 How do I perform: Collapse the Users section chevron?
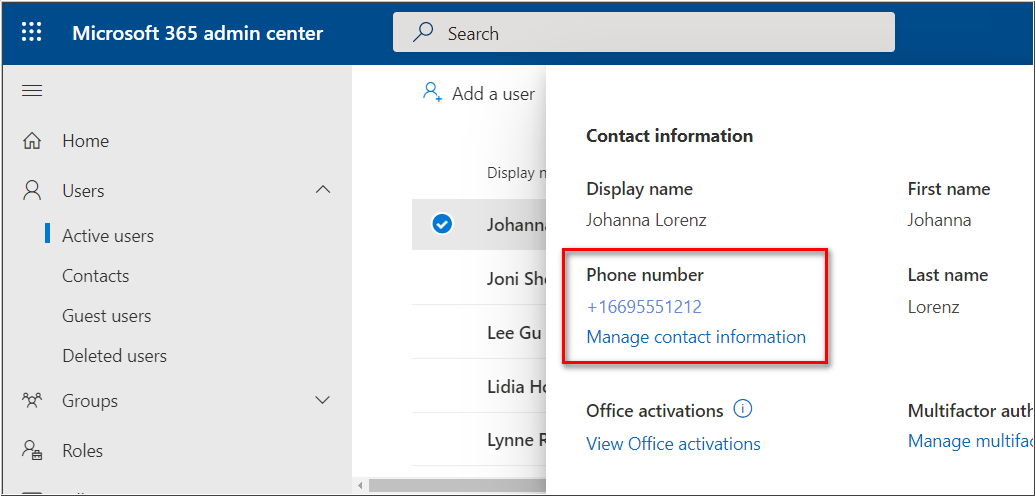coord(323,190)
